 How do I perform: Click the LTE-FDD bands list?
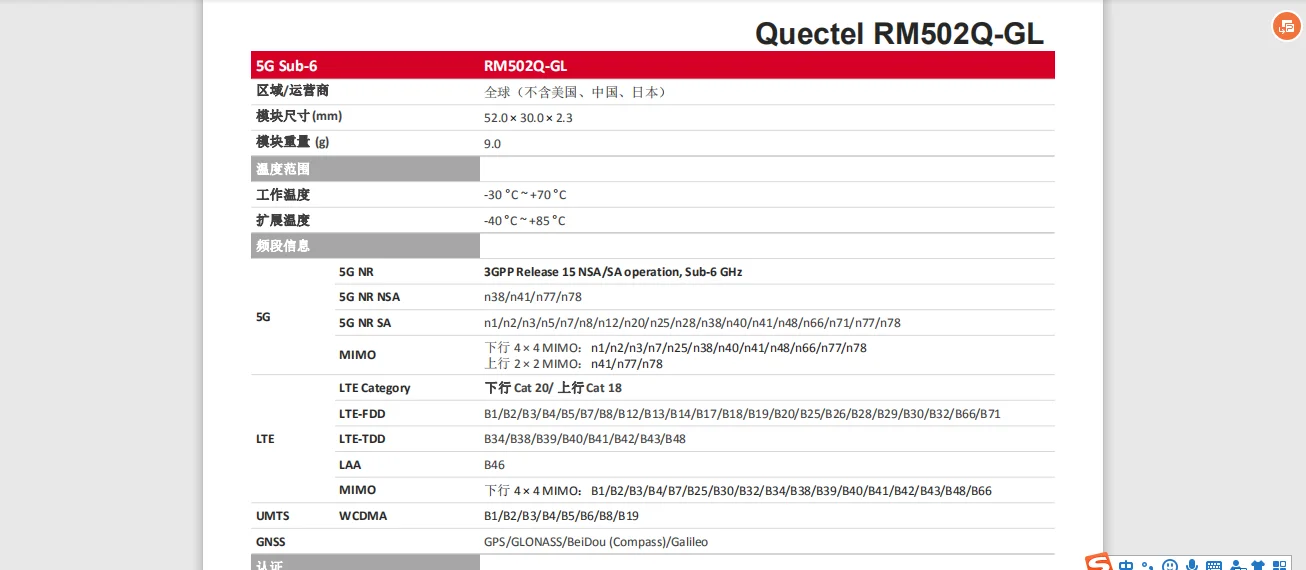pos(742,414)
